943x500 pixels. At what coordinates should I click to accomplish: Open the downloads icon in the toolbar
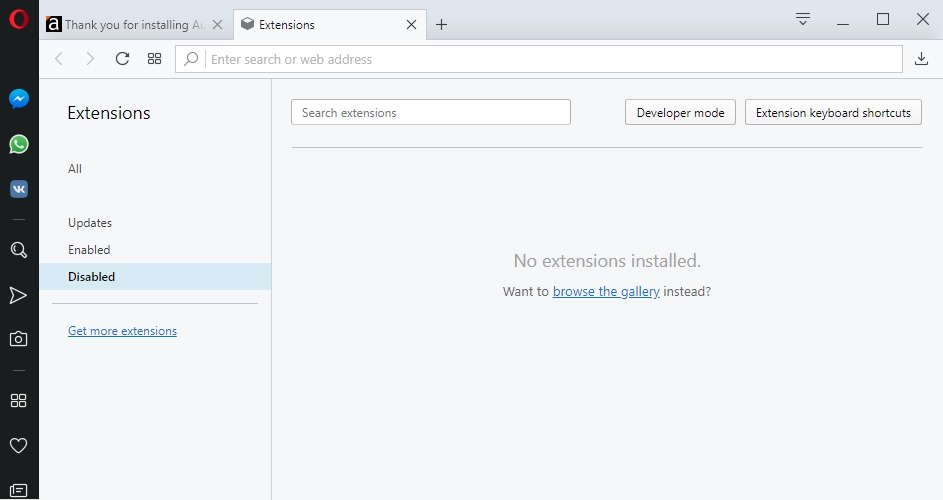click(921, 59)
